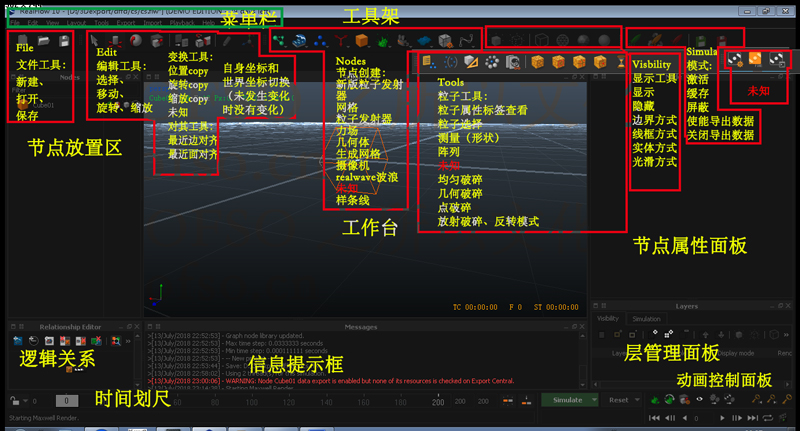Click the Open Scene folder icon
The width and height of the screenshot is (800, 431).
43,42
